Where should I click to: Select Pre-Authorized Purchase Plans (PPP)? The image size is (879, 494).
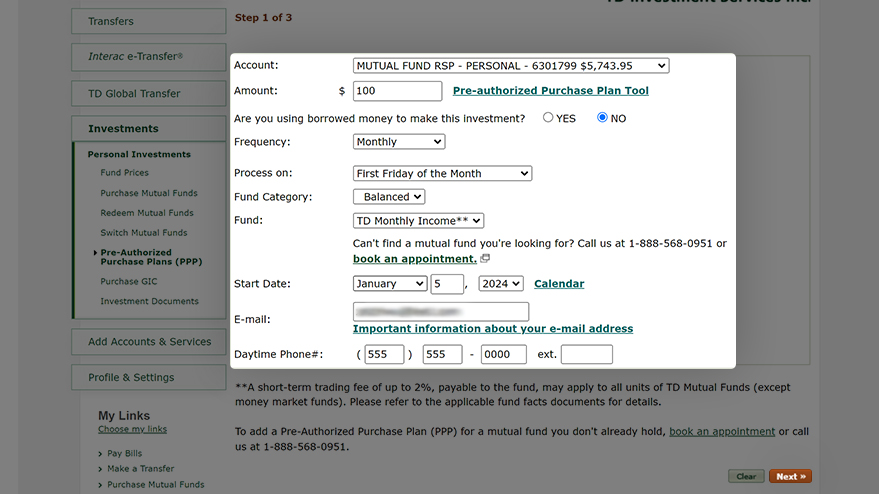coord(151,257)
